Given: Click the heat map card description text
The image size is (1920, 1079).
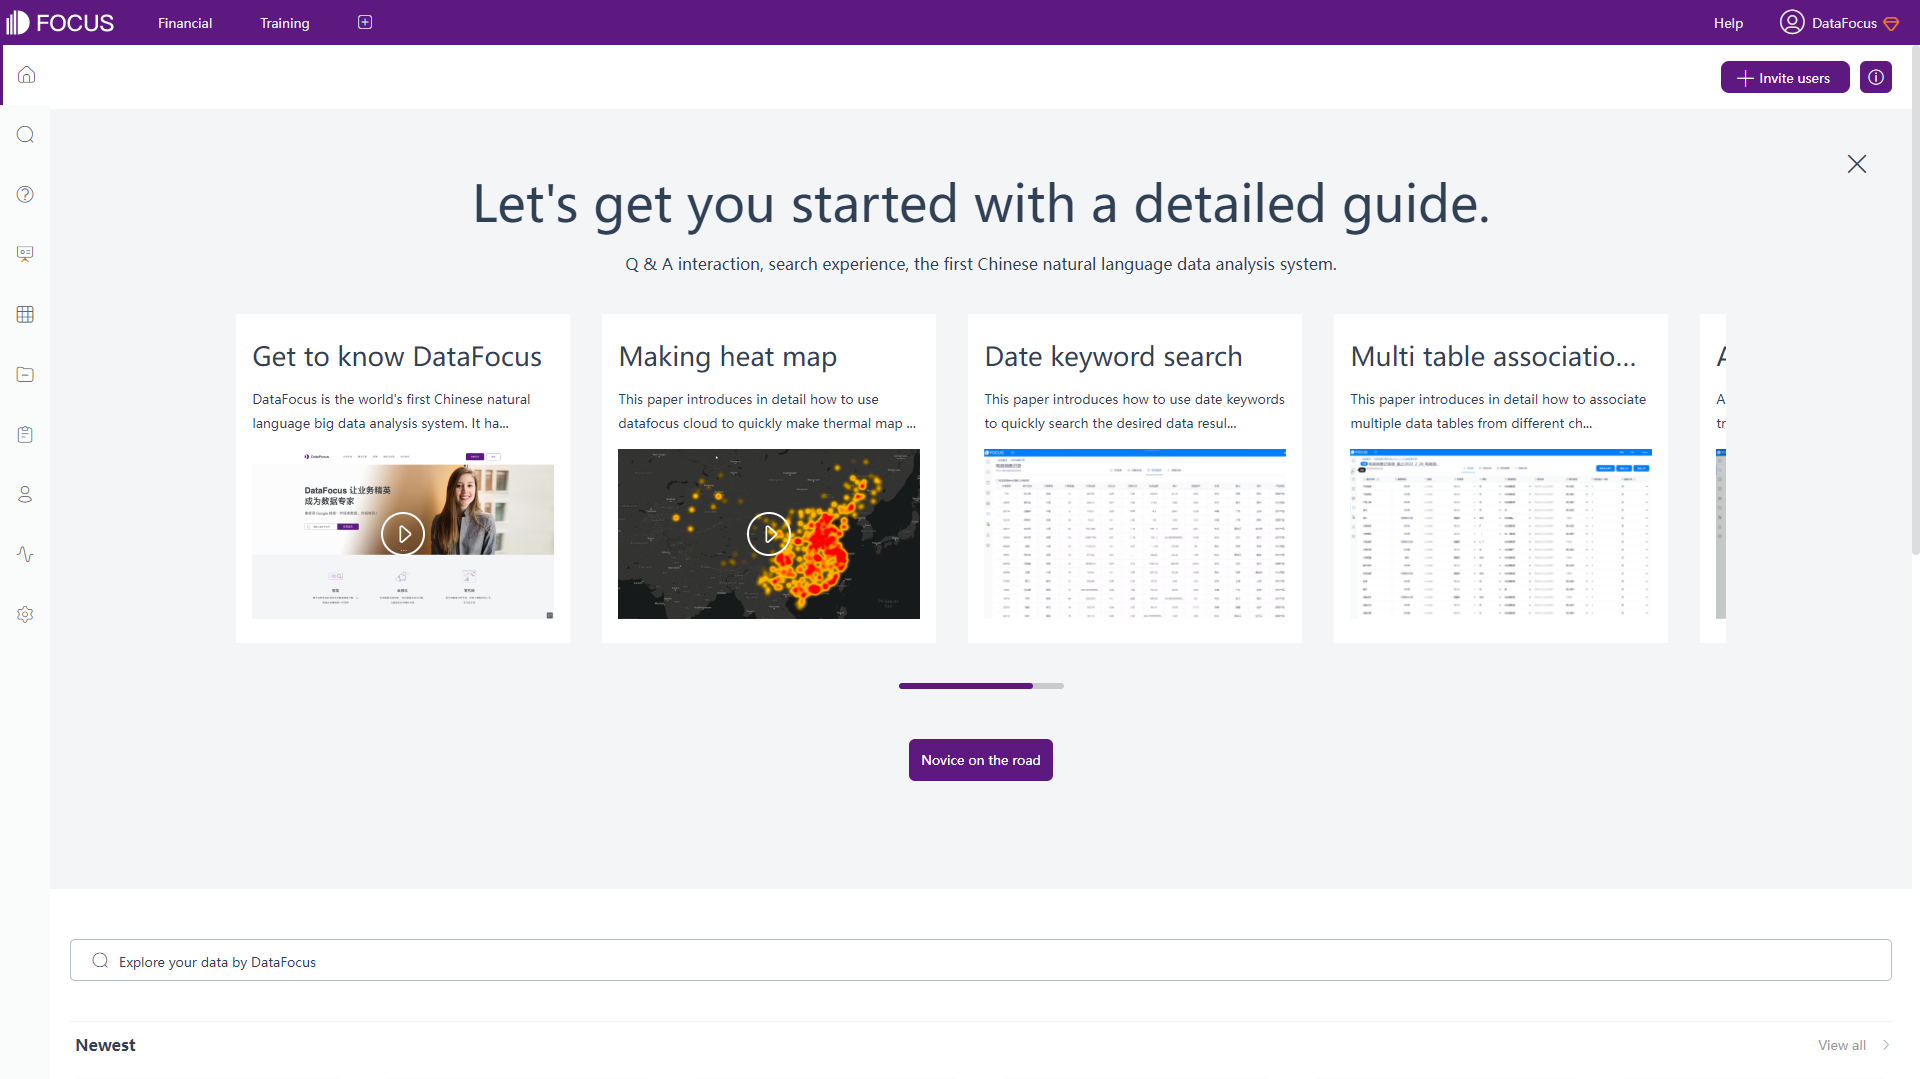Looking at the screenshot, I should click(767, 411).
